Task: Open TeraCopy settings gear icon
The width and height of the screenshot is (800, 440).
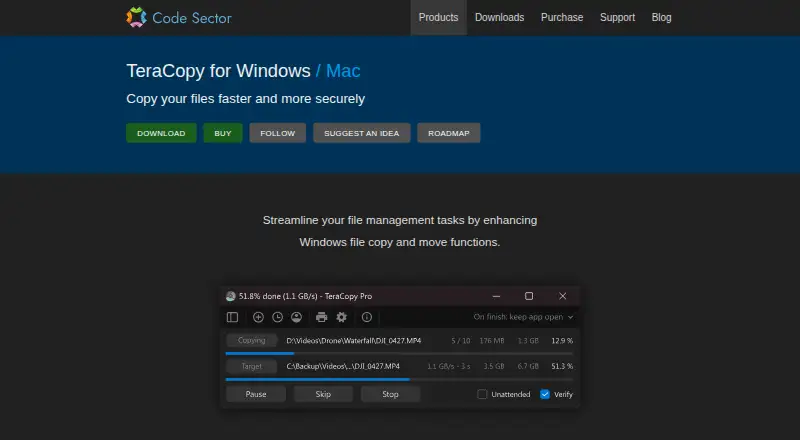Action: [341, 317]
